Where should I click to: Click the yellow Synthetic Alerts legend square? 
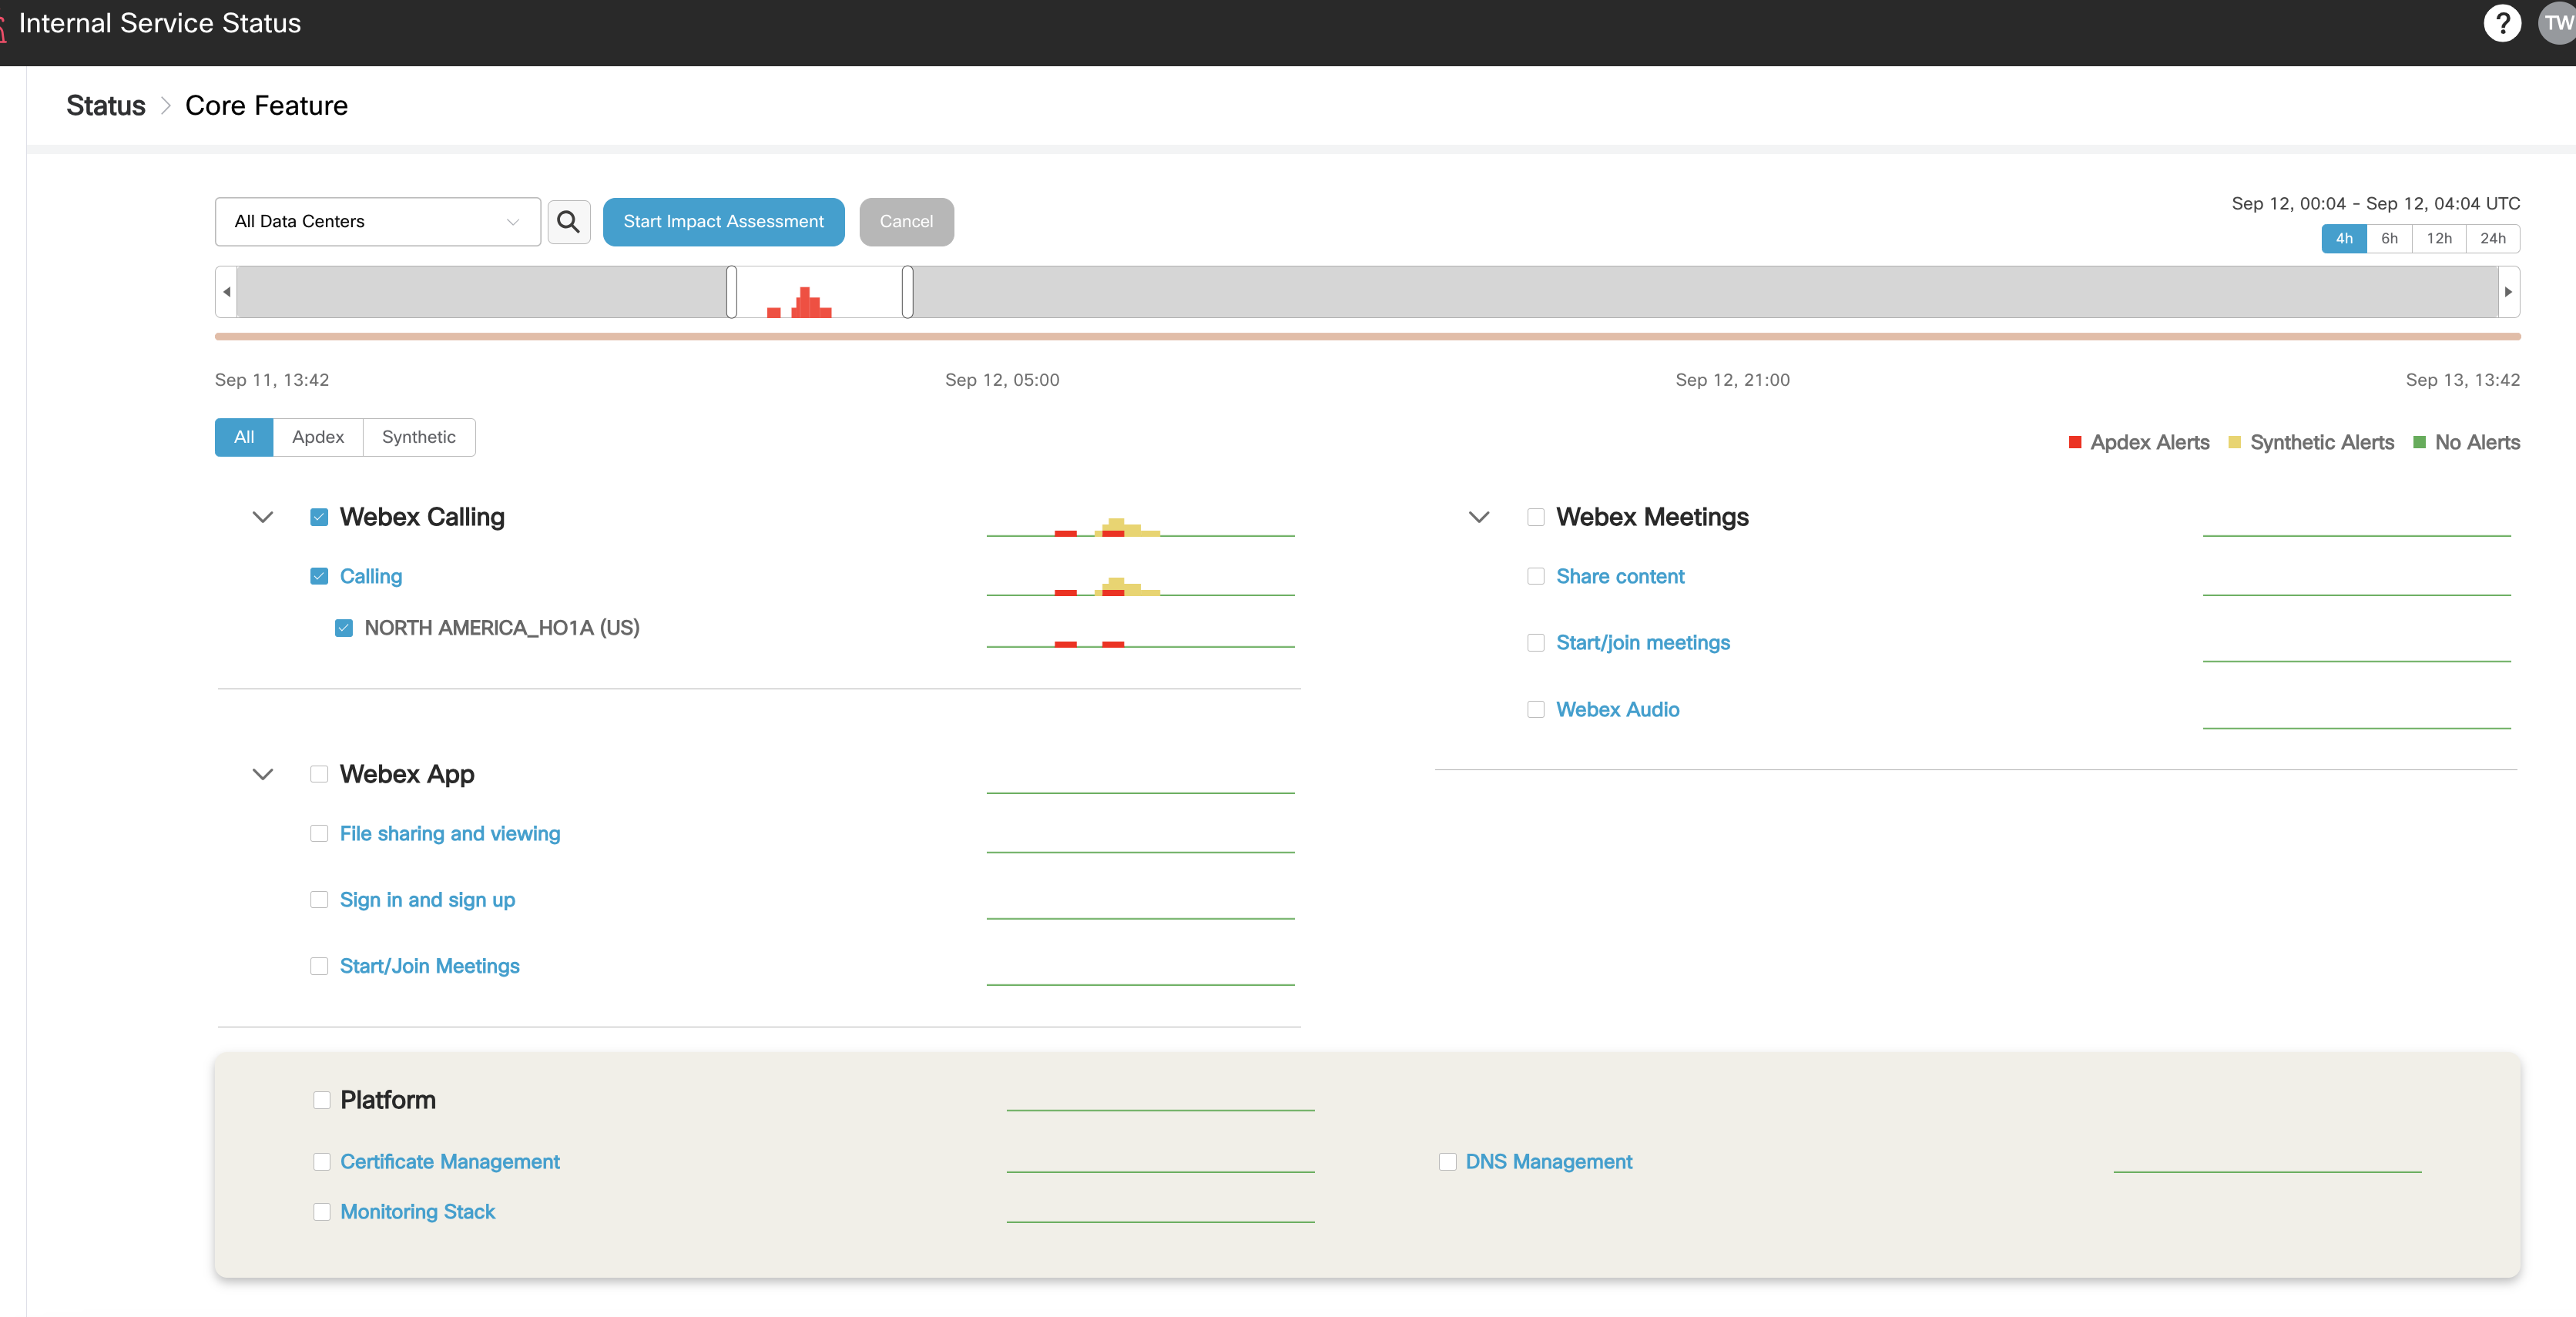coord(2234,442)
